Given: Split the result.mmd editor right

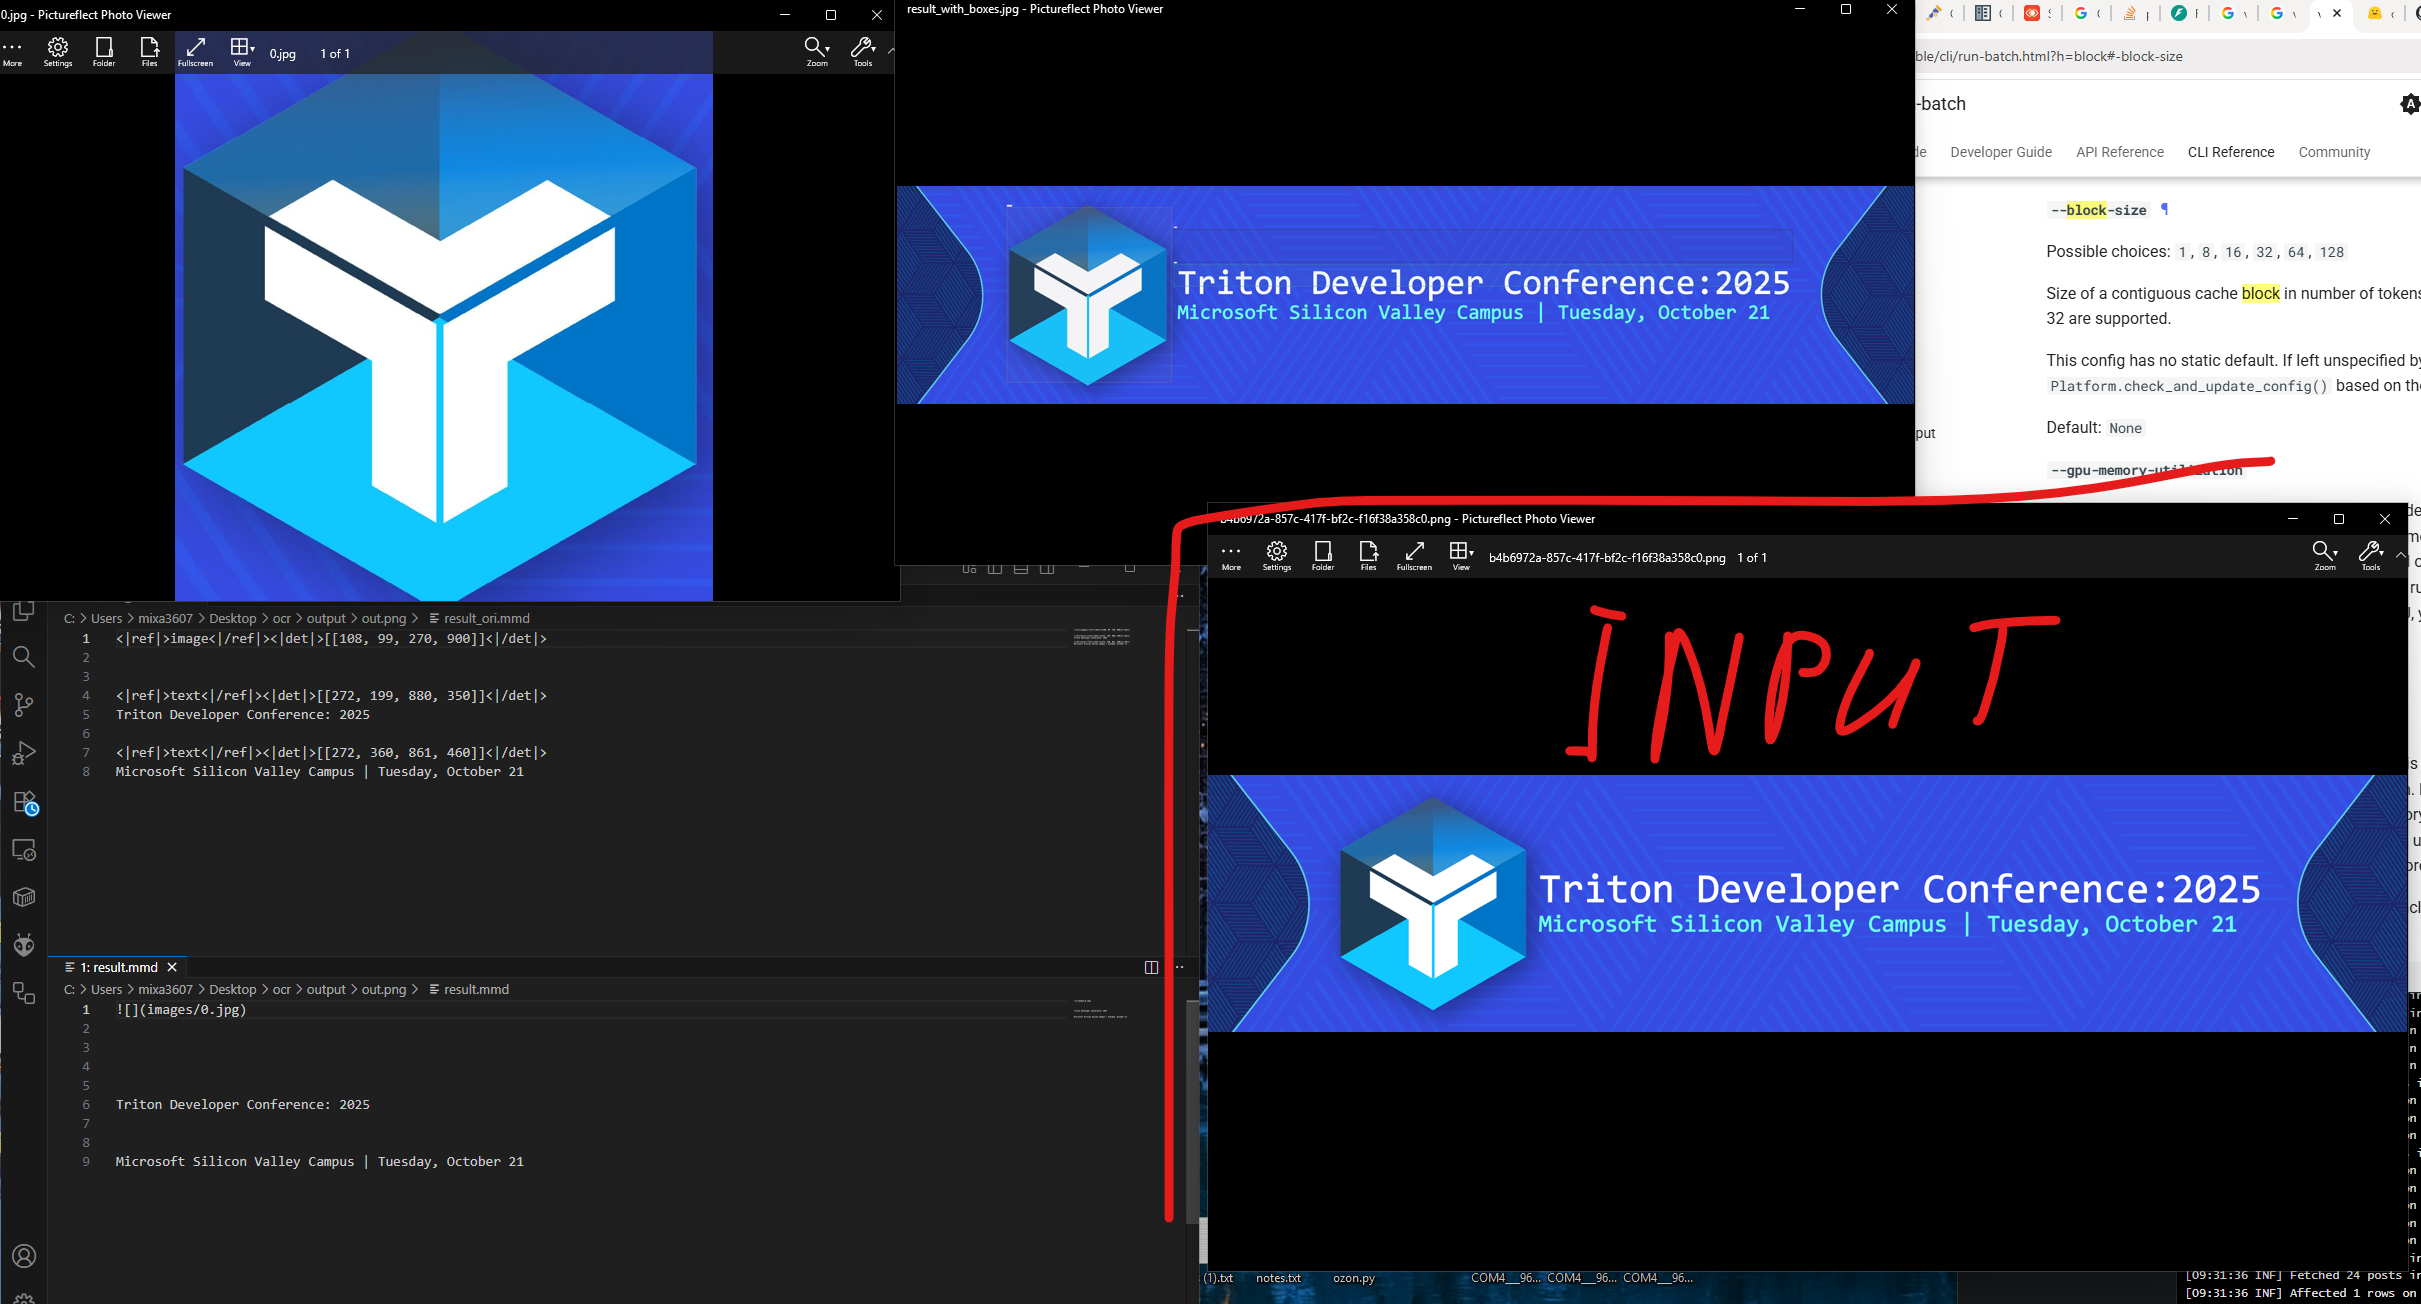Looking at the screenshot, I should pos(1151,967).
